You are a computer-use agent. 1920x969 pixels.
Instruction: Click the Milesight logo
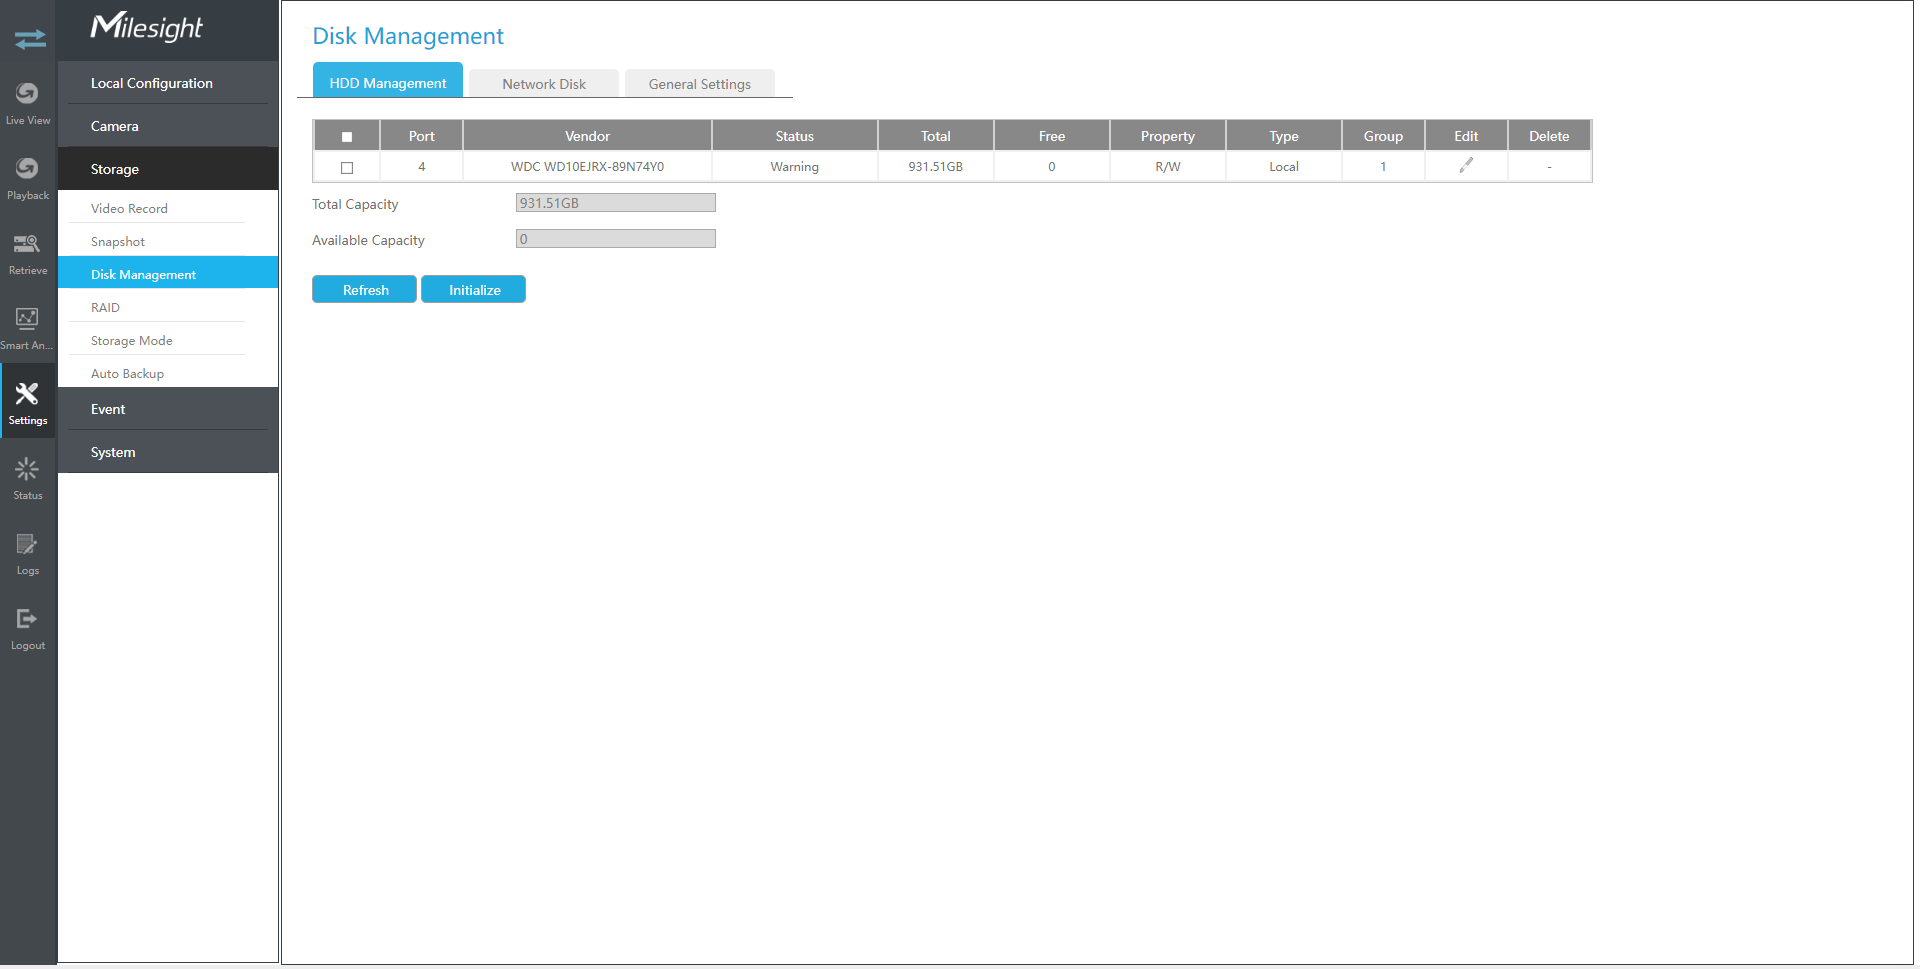pos(147,27)
